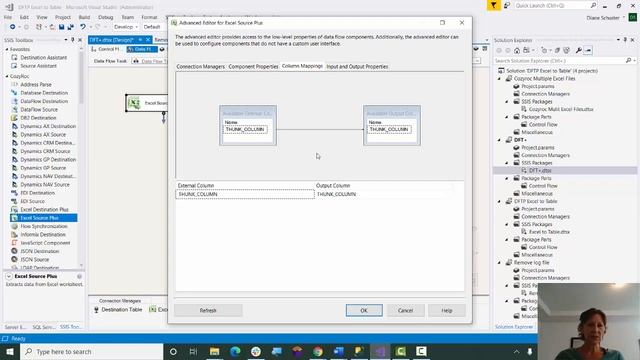Select Excel Destination Plus toolbox item
The image size is (640, 360).
(44, 209)
